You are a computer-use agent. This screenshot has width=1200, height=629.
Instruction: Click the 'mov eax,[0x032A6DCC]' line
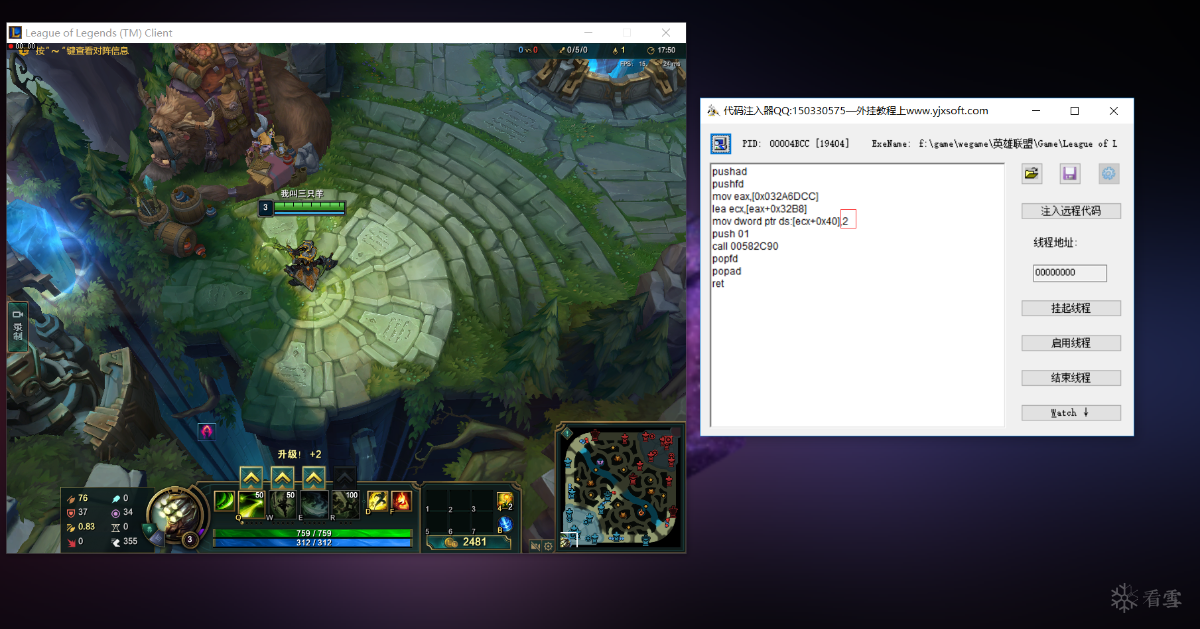(x=765, y=196)
